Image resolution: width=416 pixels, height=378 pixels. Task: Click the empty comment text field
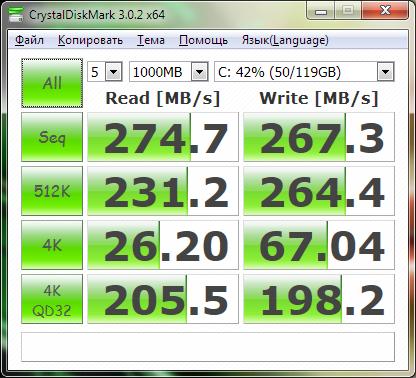pyautogui.click(x=208, y=347)
